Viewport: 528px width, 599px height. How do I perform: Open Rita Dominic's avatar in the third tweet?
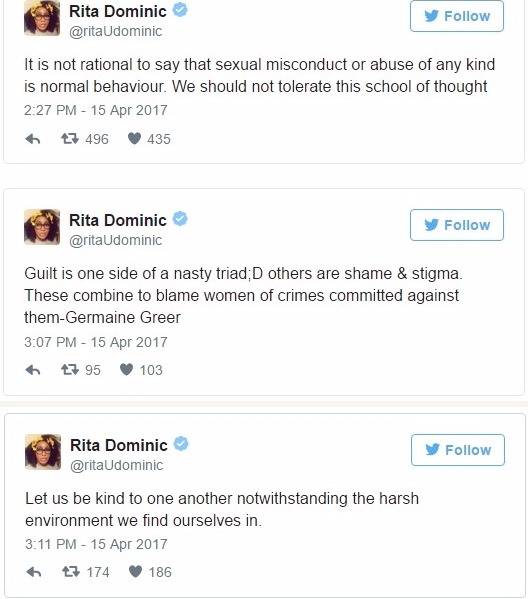point(43,452)
